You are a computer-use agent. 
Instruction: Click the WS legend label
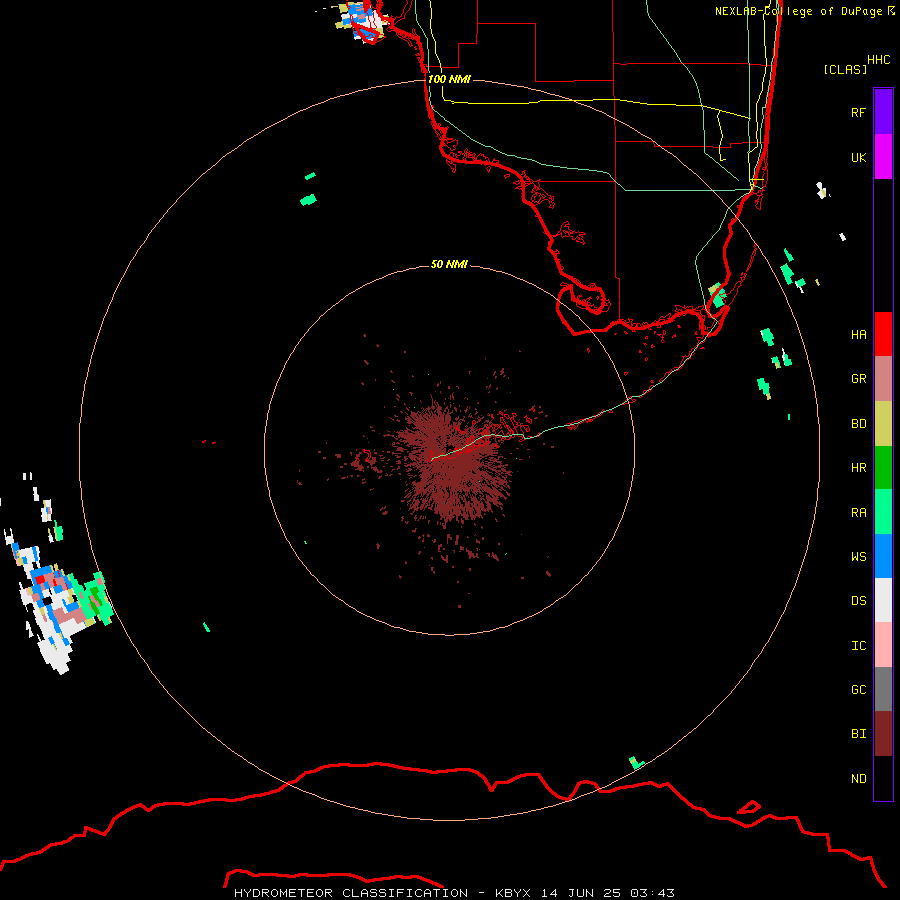click(858, 556)
